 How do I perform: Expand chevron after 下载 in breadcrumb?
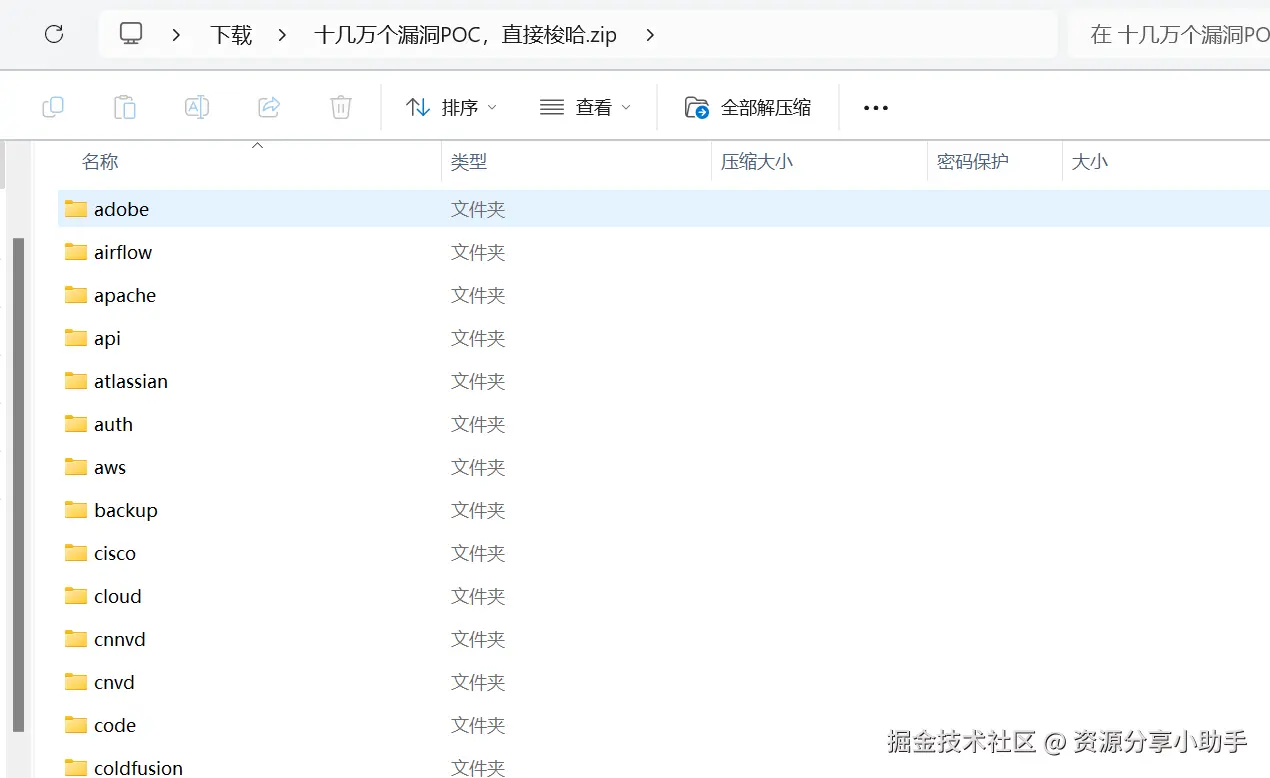282,35
